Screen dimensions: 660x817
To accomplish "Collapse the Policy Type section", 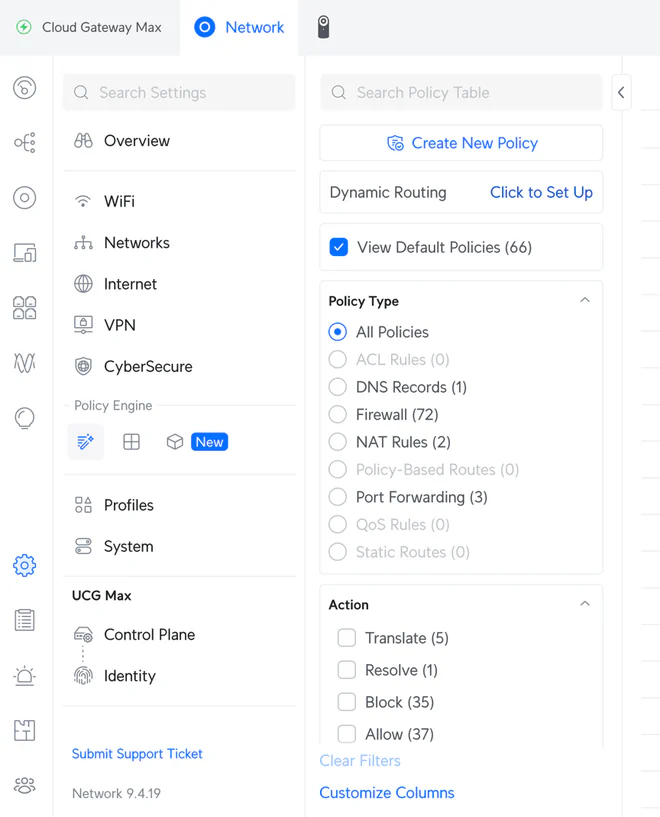I will coord(584,300).
